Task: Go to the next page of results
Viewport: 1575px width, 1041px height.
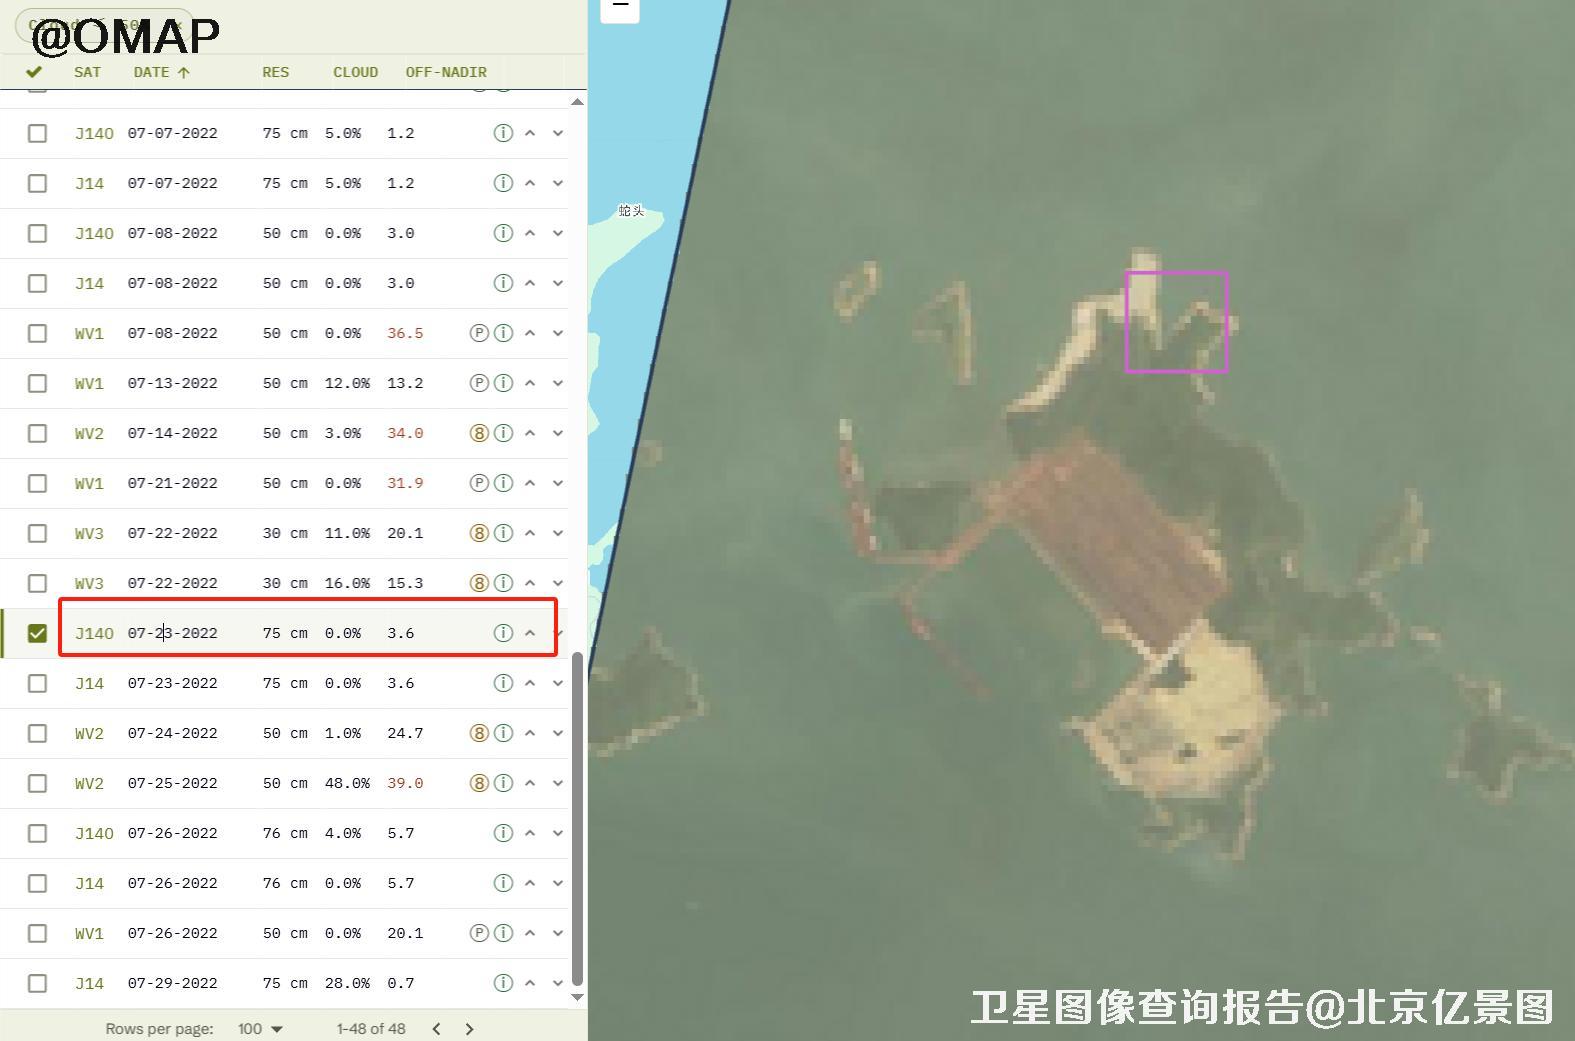Action: pos(470,1029)
